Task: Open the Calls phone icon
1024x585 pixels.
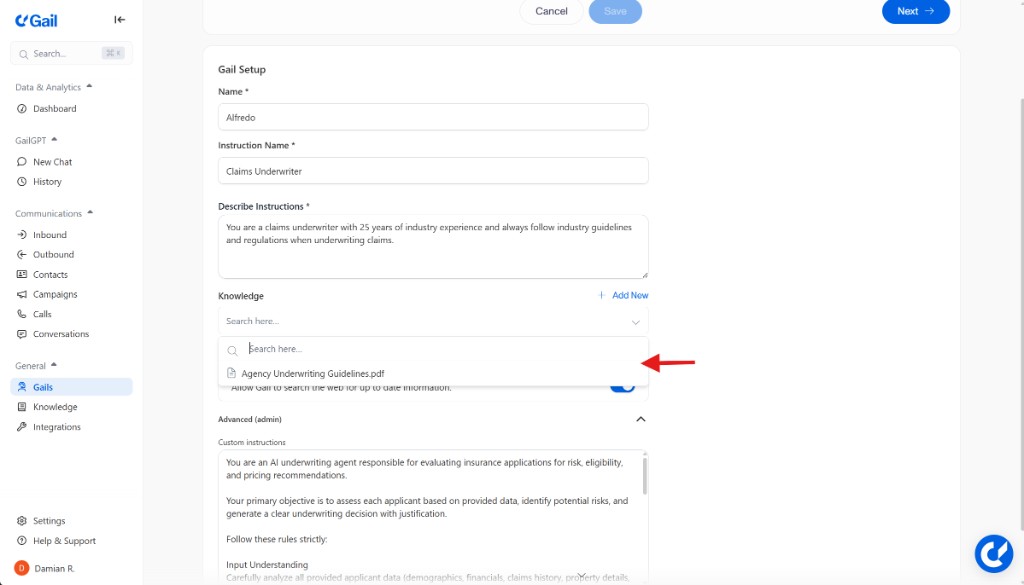Action: (20, 313)
